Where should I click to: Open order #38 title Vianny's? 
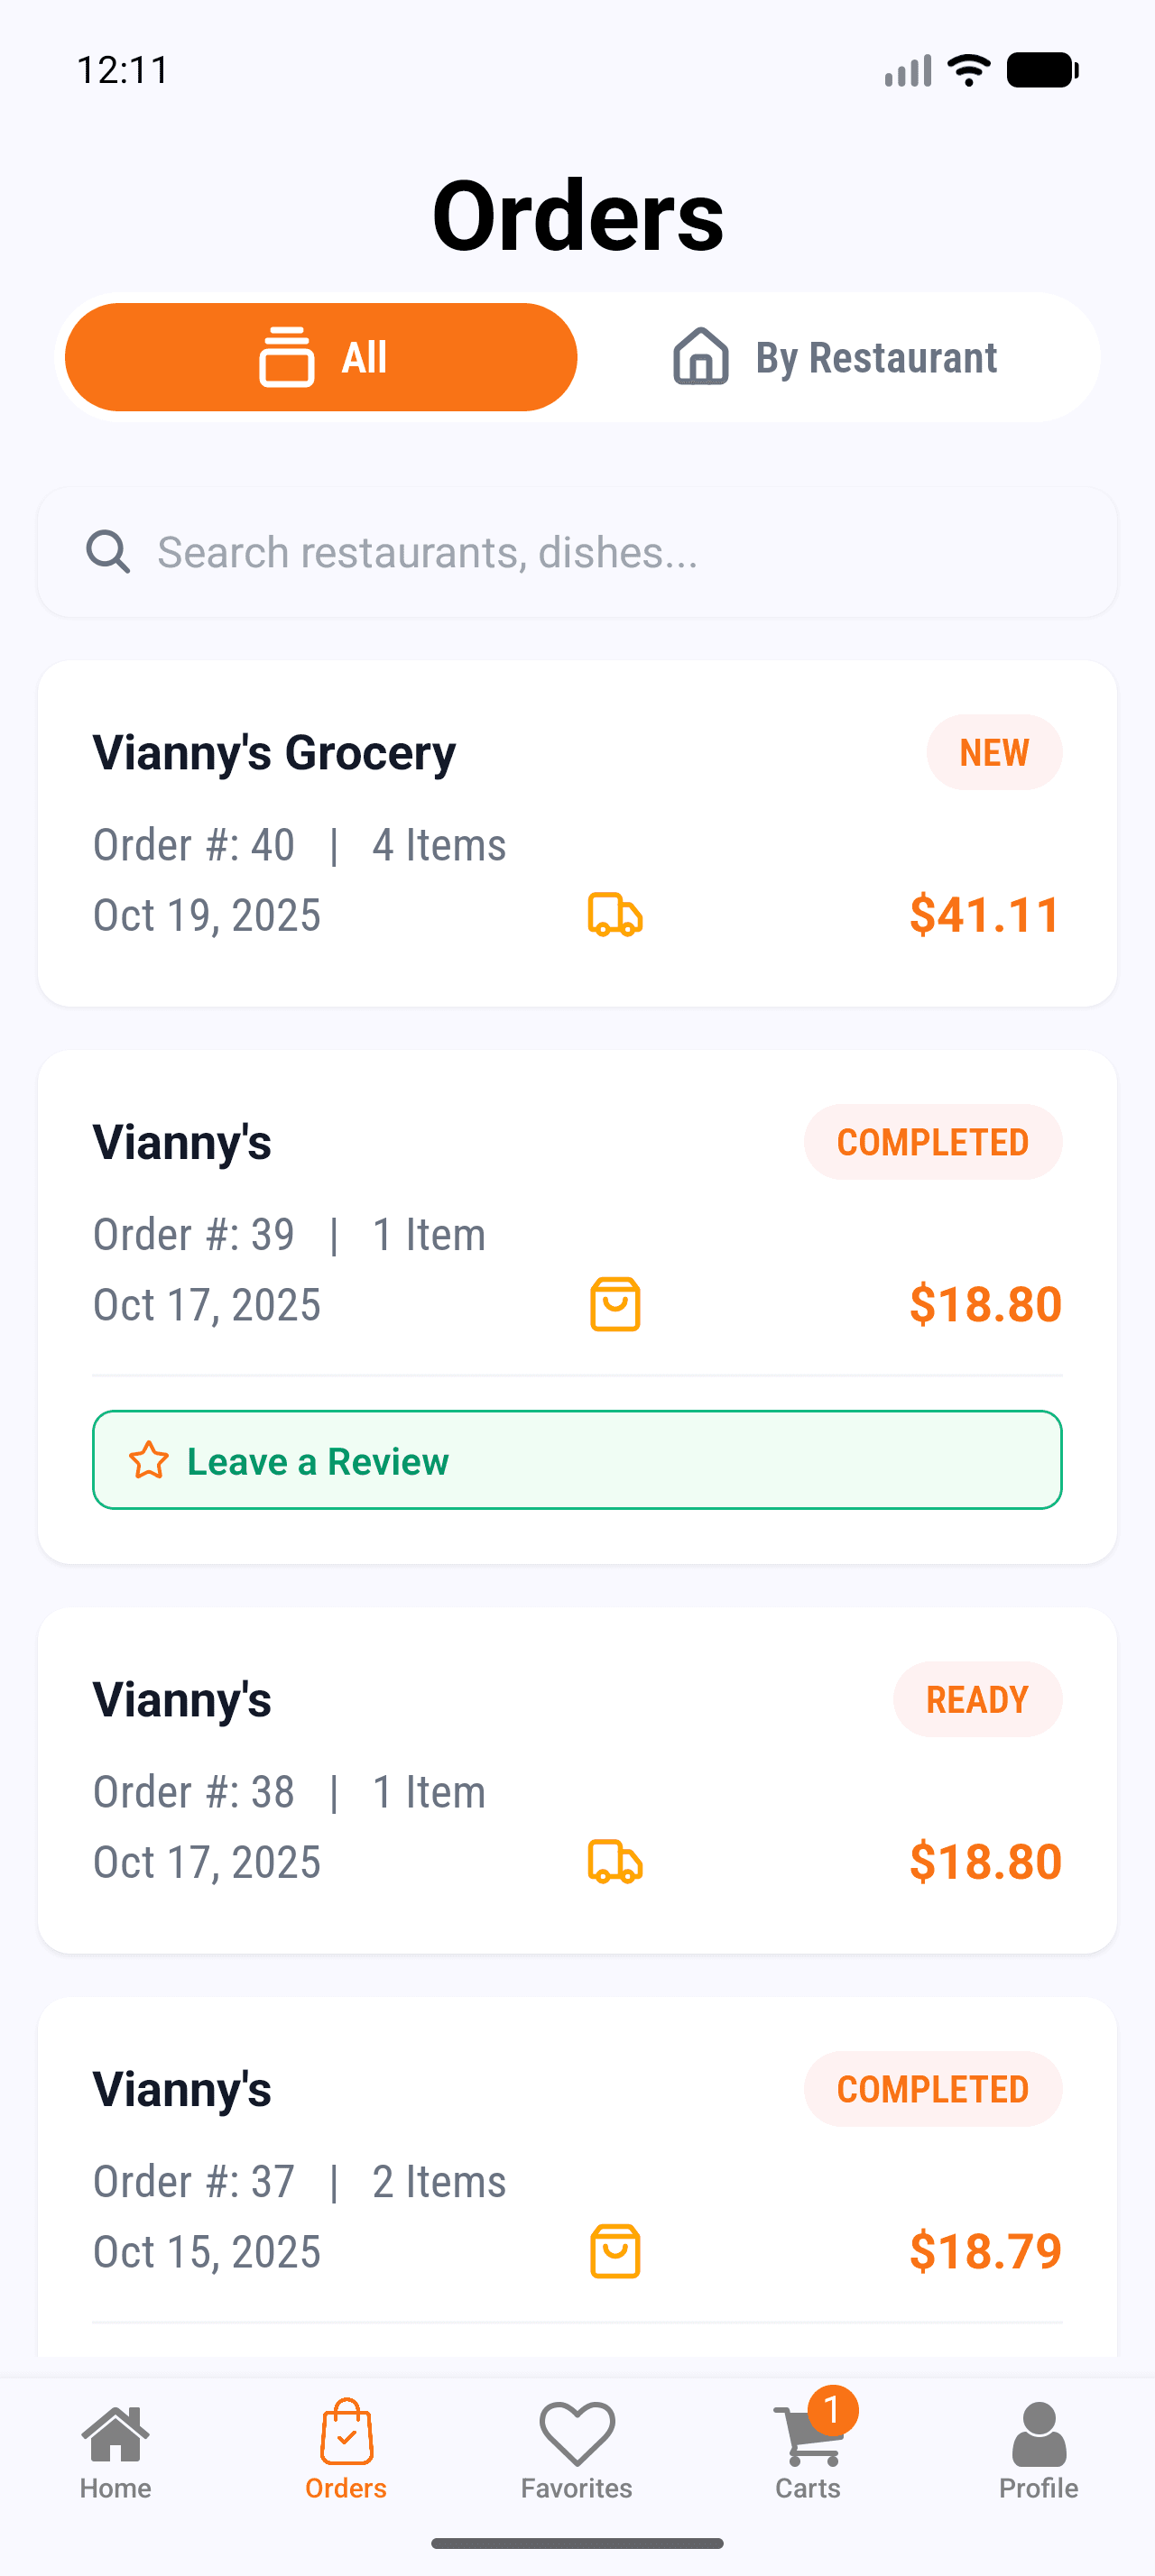(x=182, y=1699)
